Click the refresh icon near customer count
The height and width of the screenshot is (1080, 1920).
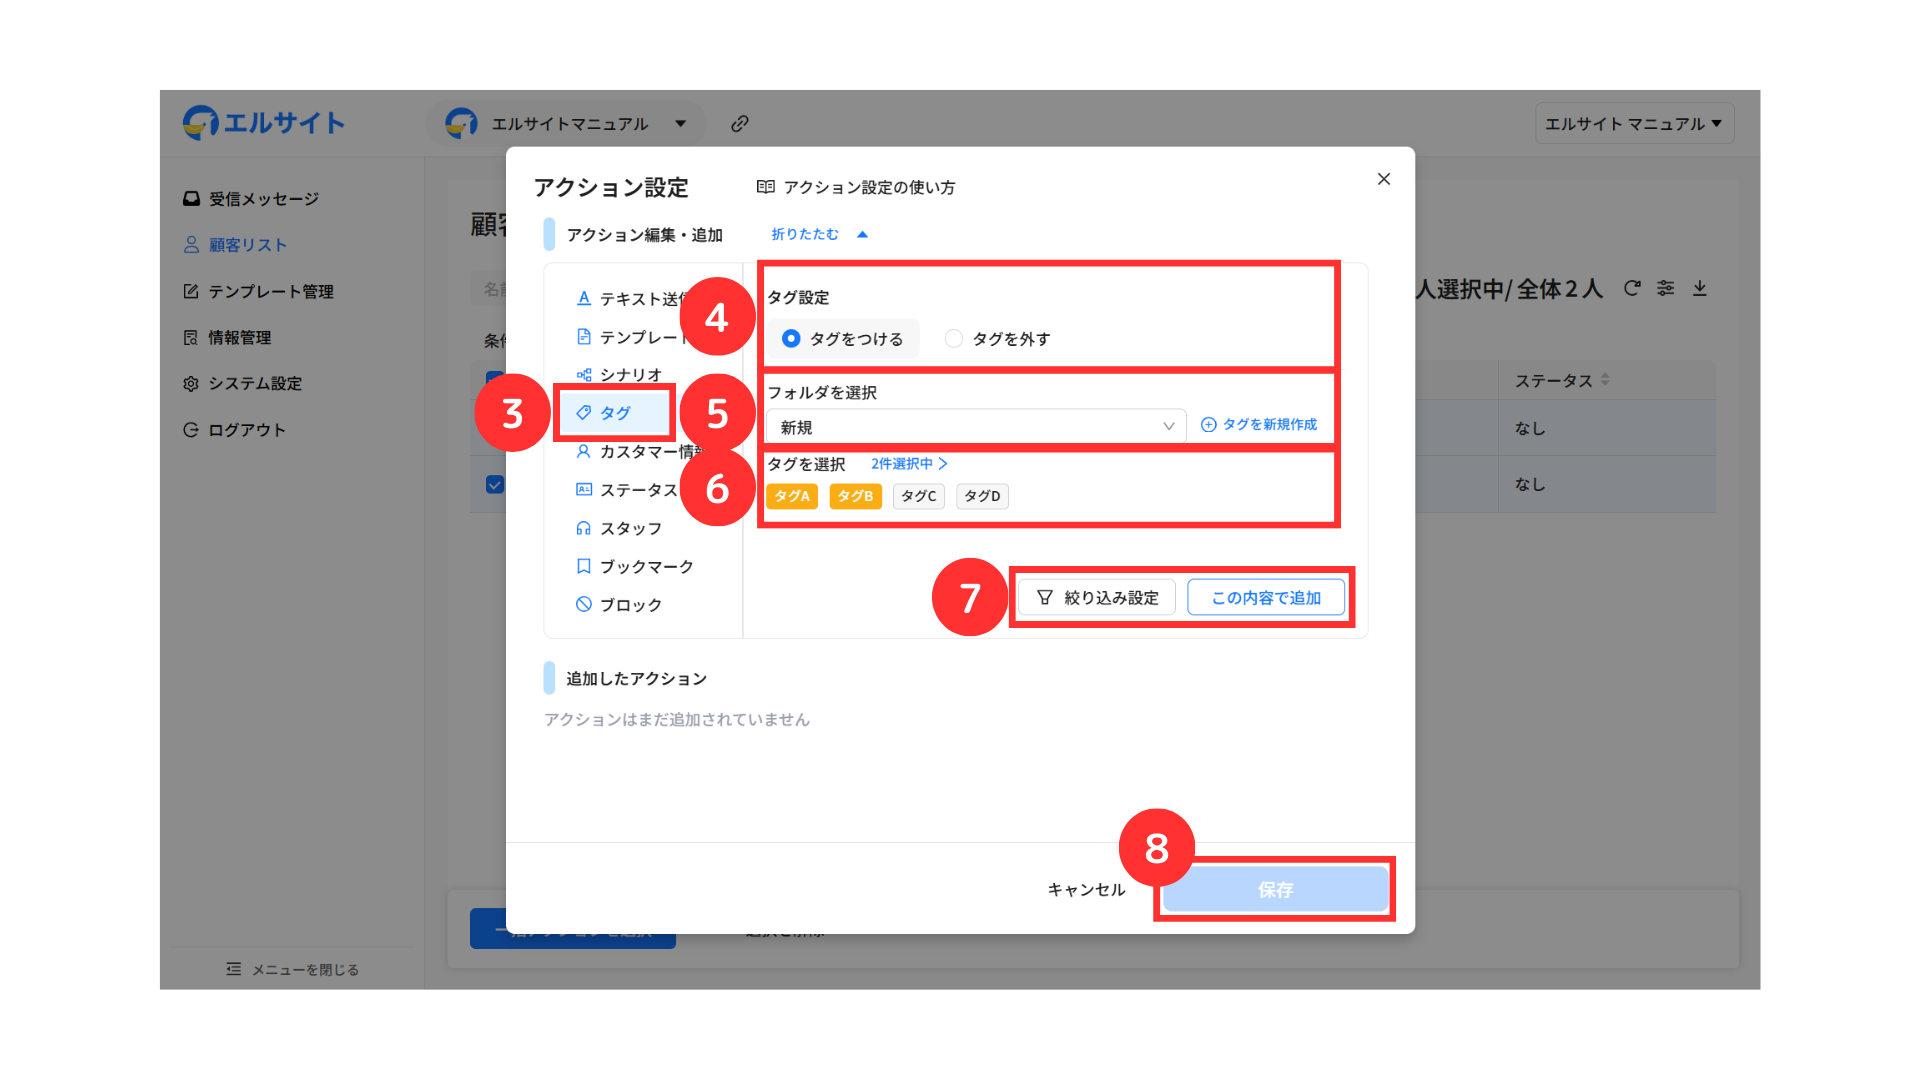pos(1632,288)
